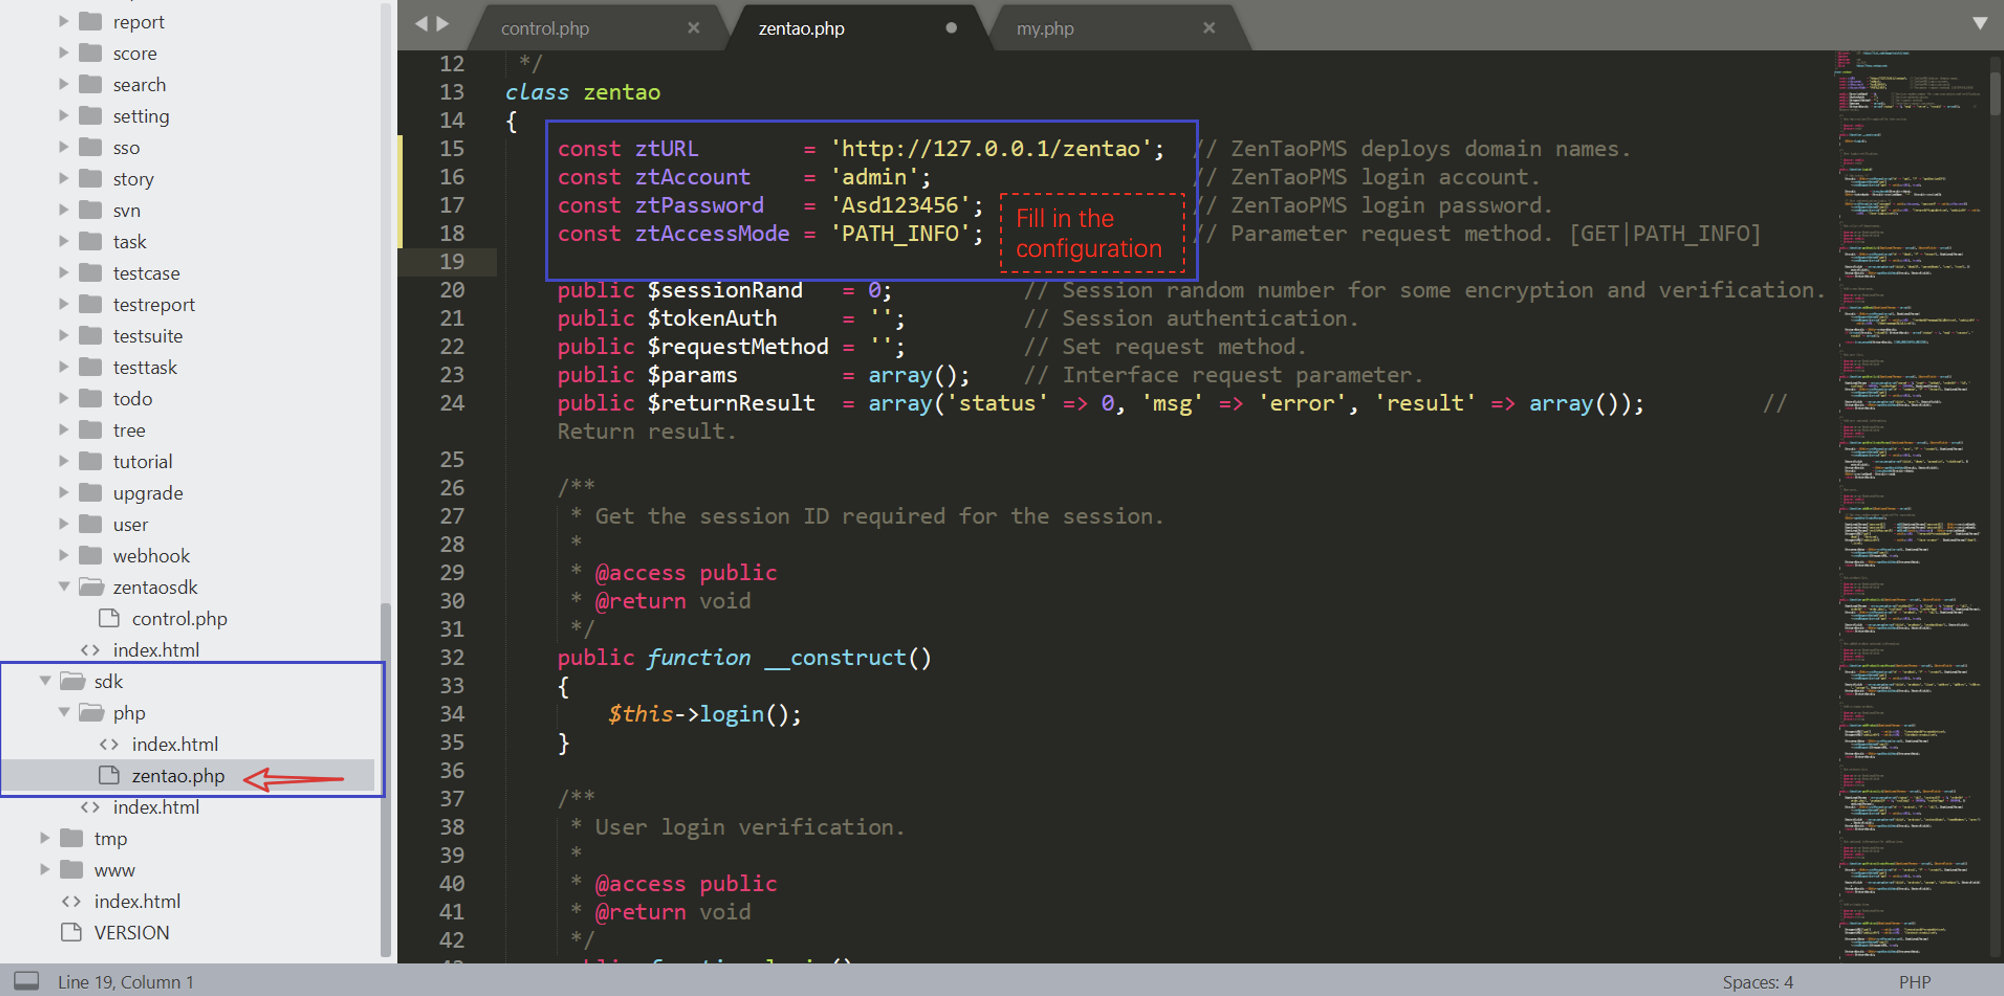Switch to the control.php tab
The height and width of the screenshot is (996, 2004).
pyautogui.click(x=545, y=28)
